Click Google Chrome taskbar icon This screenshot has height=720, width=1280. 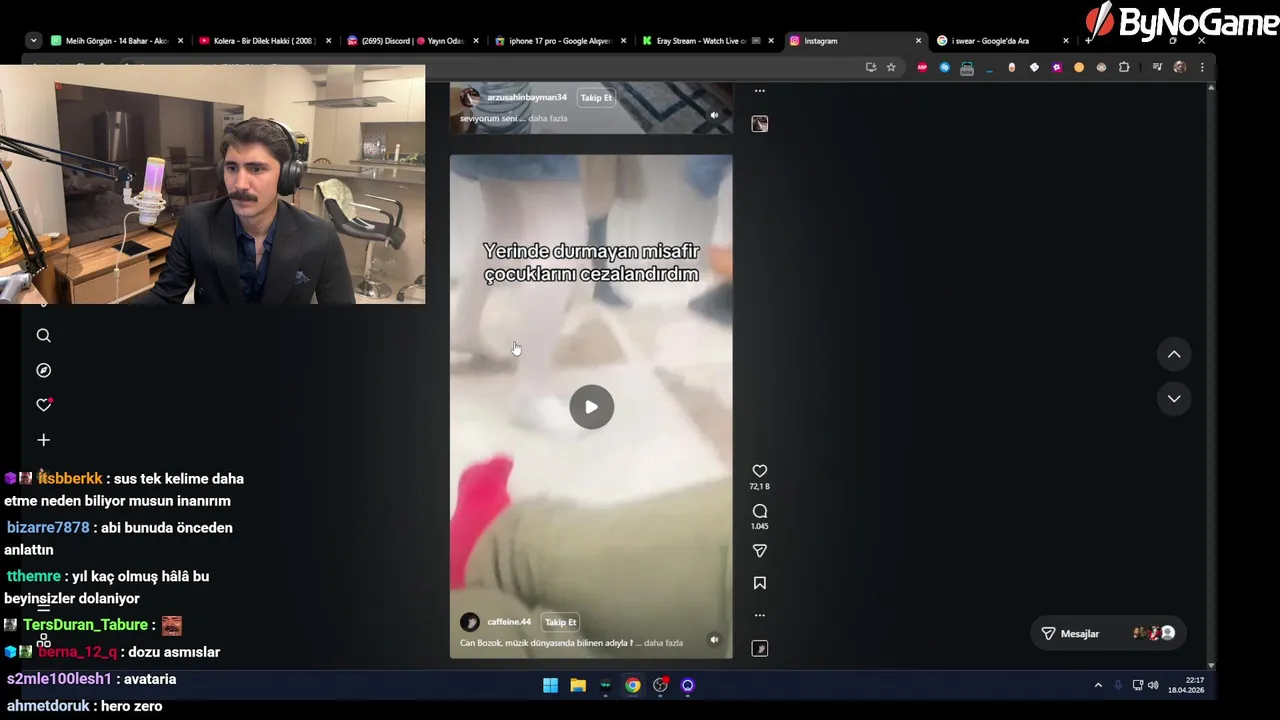633,685
